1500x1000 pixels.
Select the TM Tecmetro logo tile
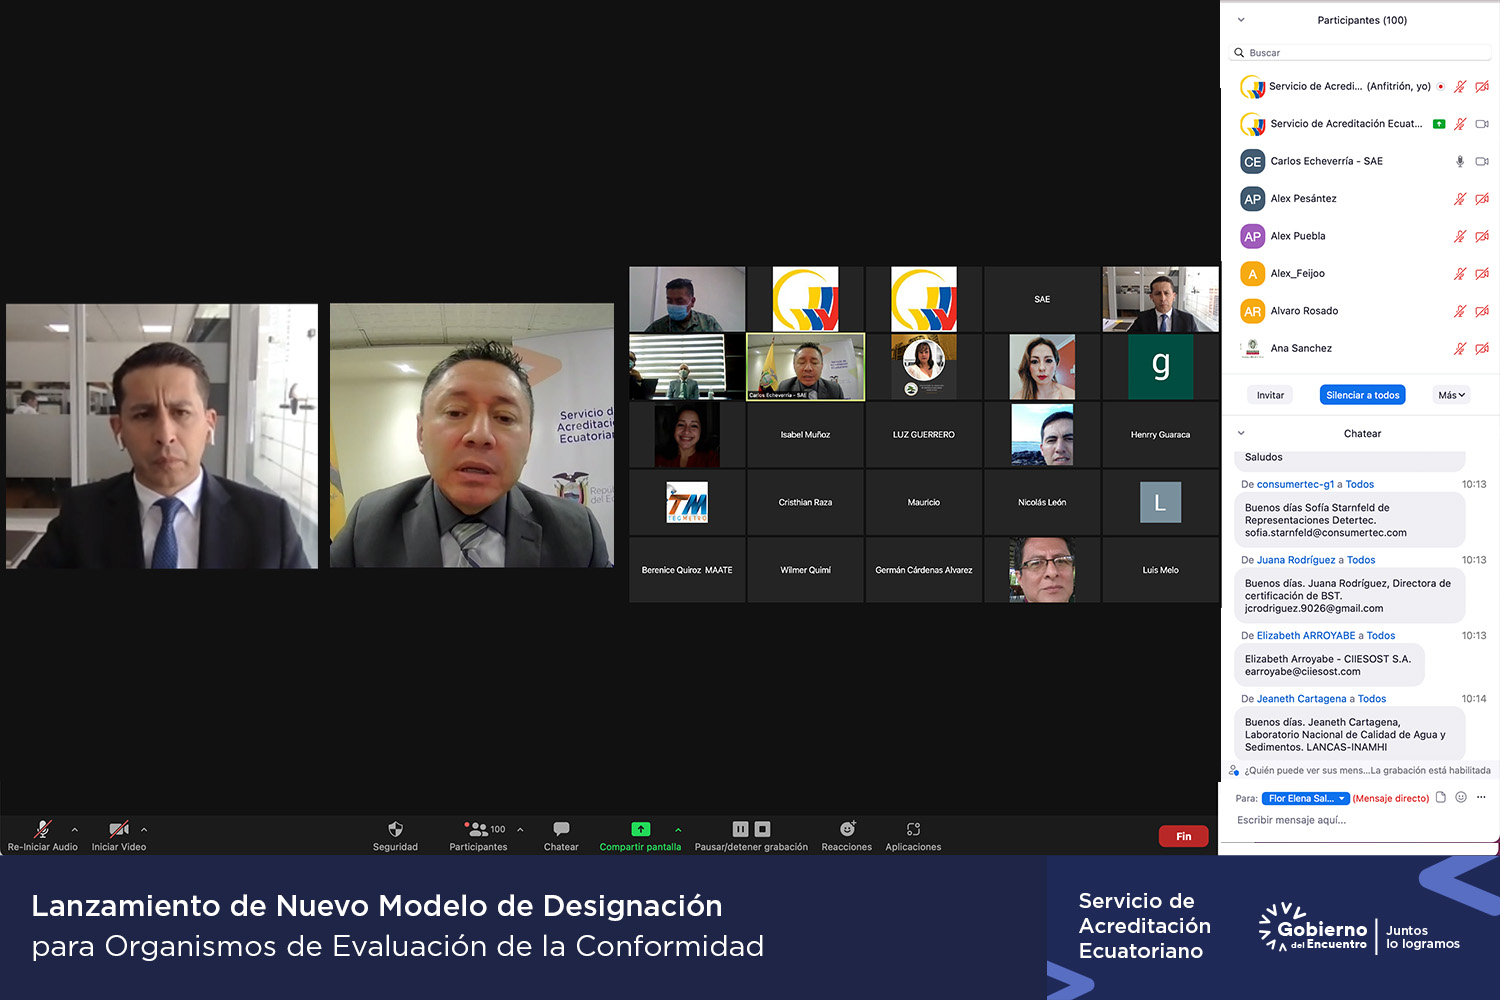[687, 502]
